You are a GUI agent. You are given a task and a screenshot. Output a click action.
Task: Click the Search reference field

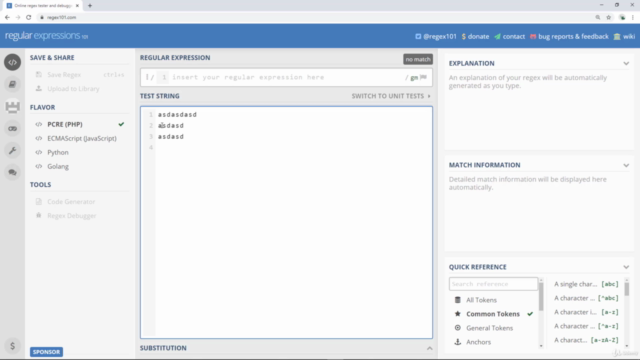pos(493,284)
